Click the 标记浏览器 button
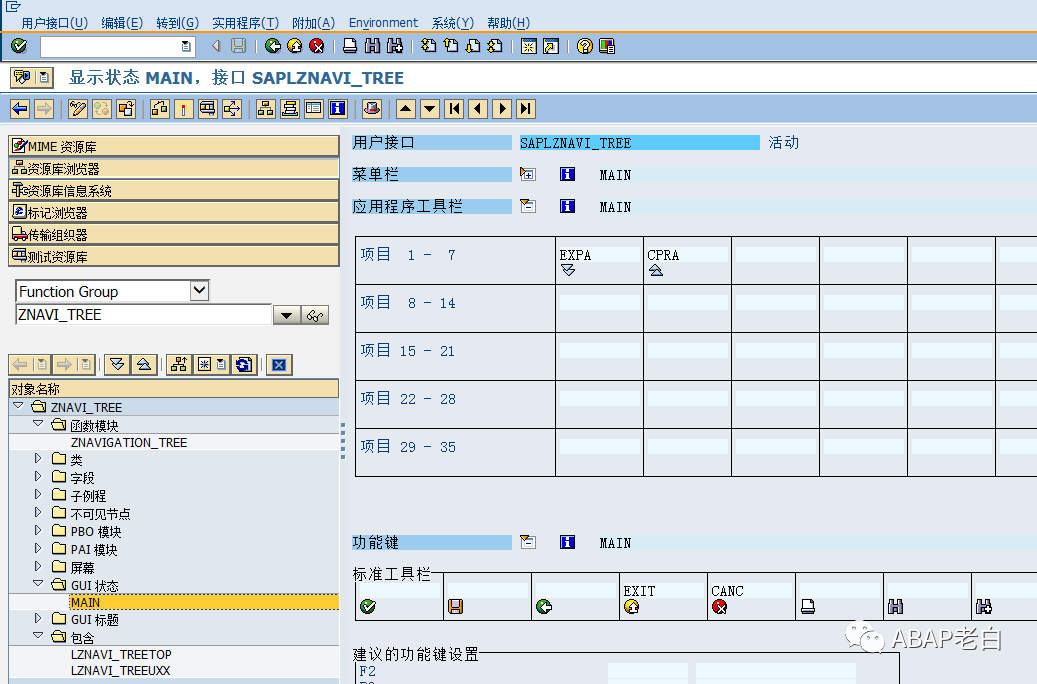 coord(174,212)
